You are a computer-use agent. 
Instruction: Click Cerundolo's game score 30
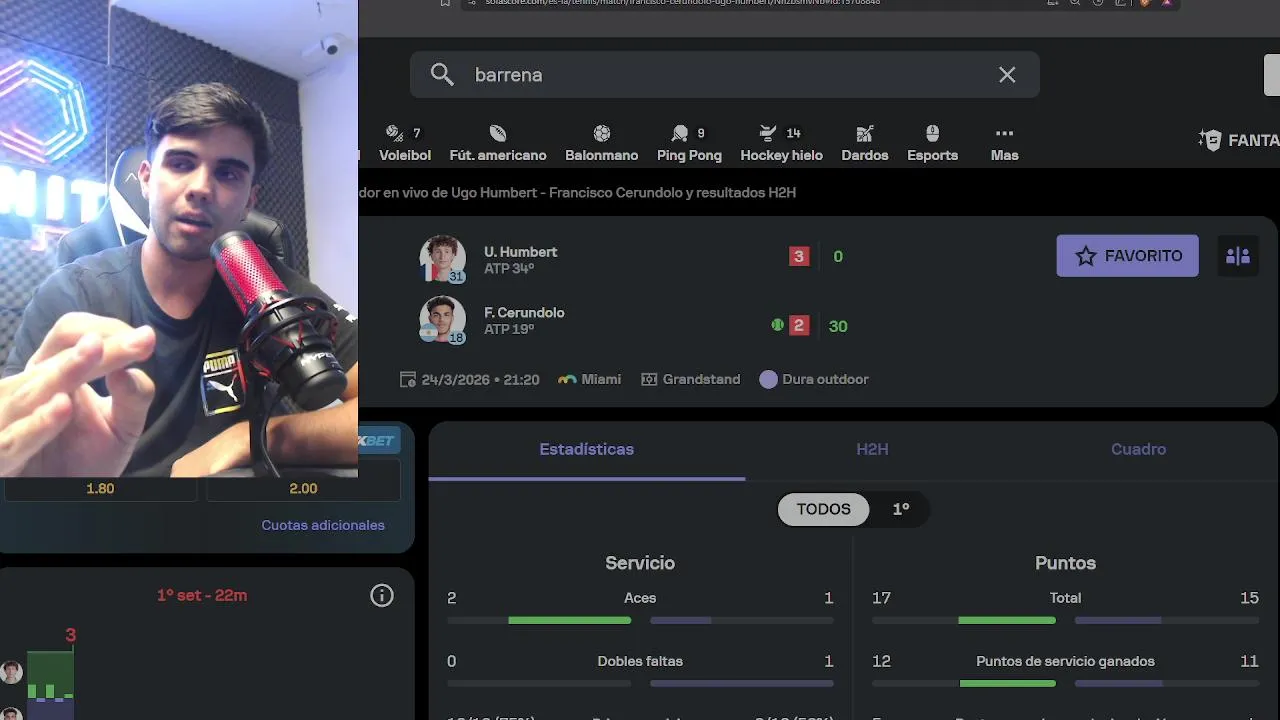coord(838,326)
